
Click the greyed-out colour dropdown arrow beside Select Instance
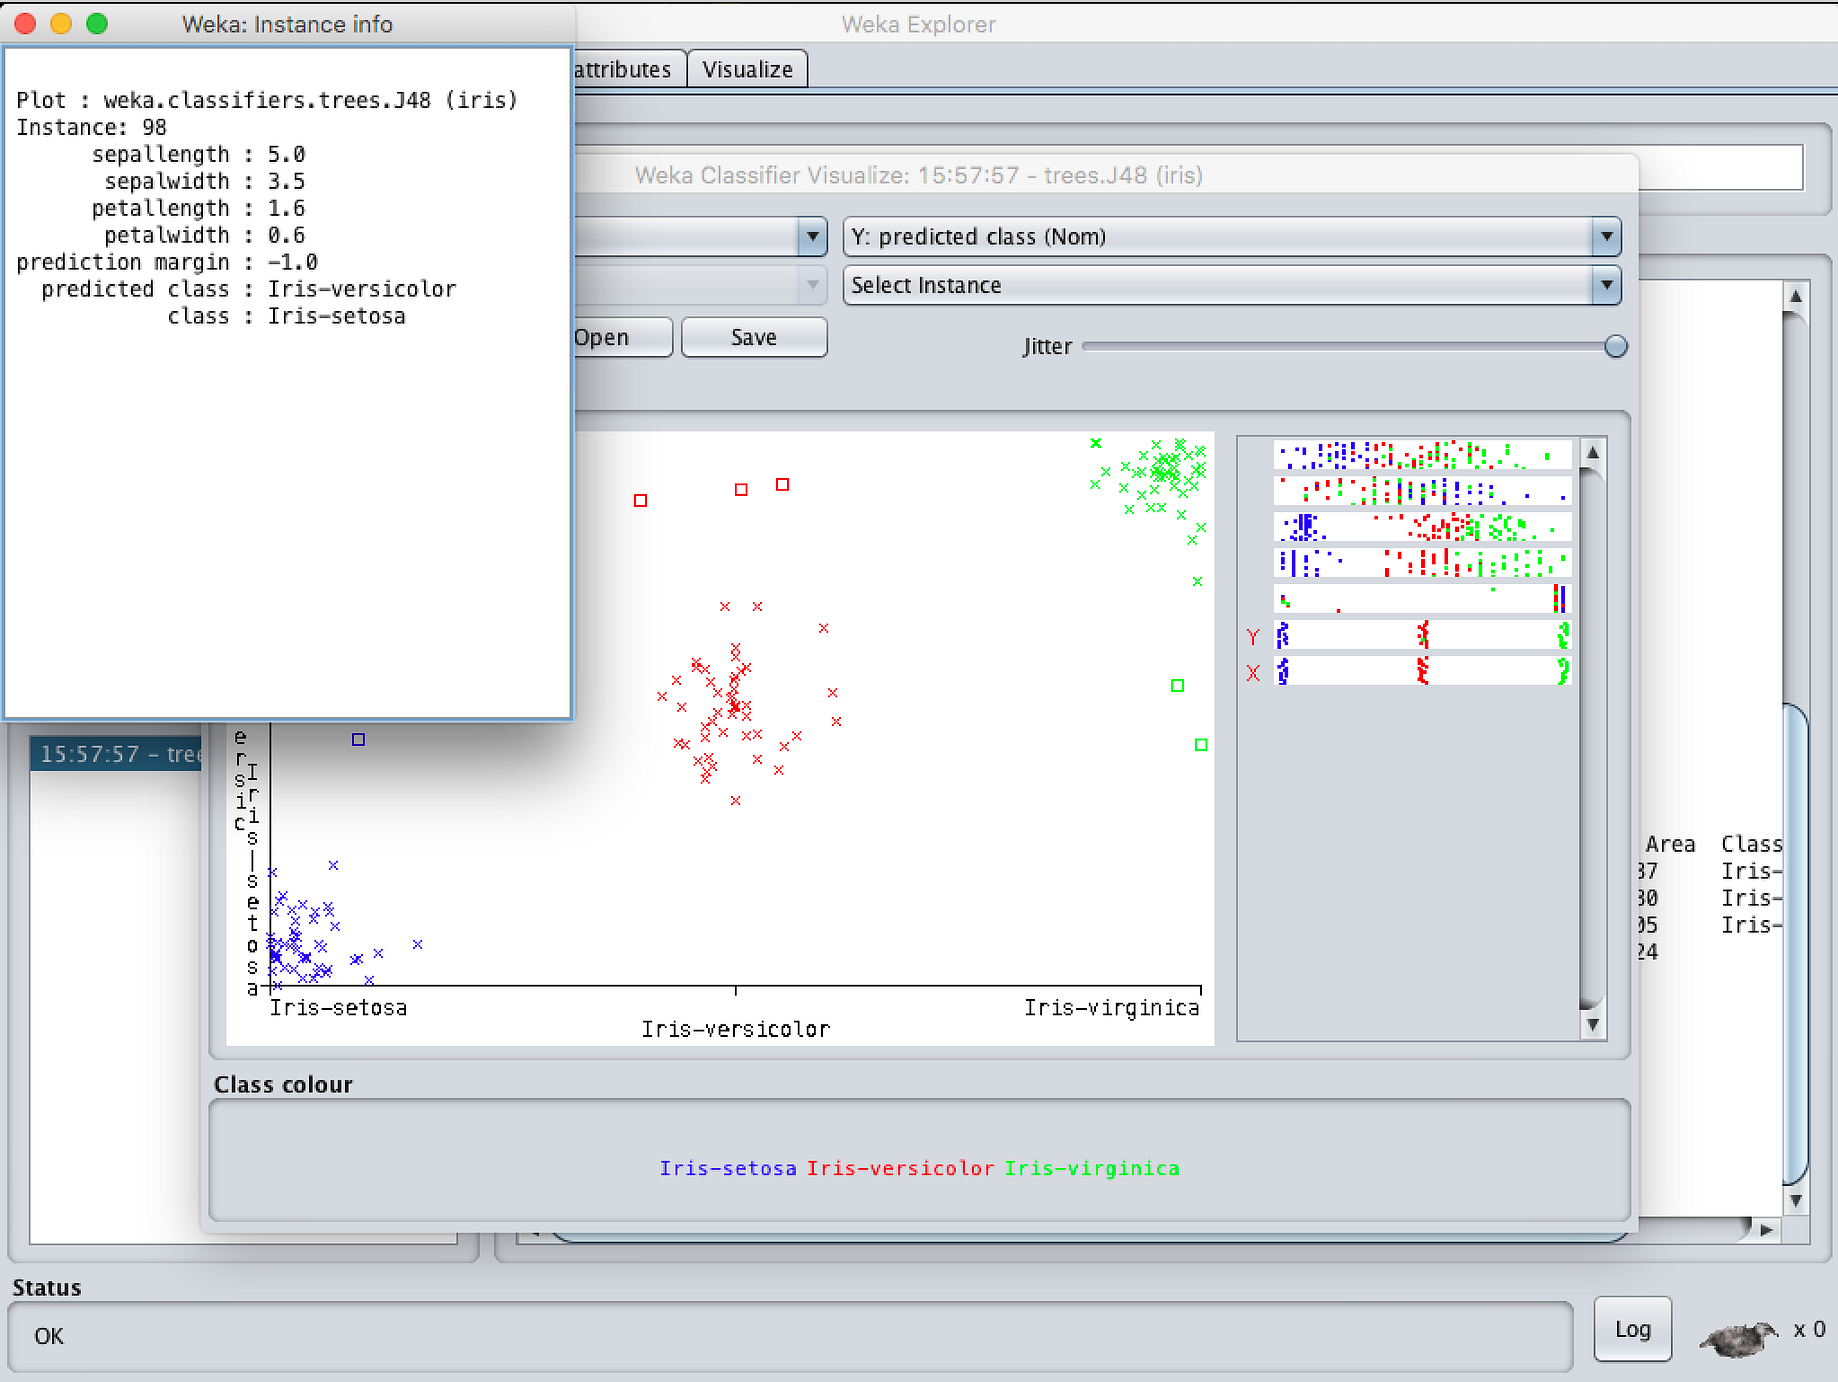(812, 285)
